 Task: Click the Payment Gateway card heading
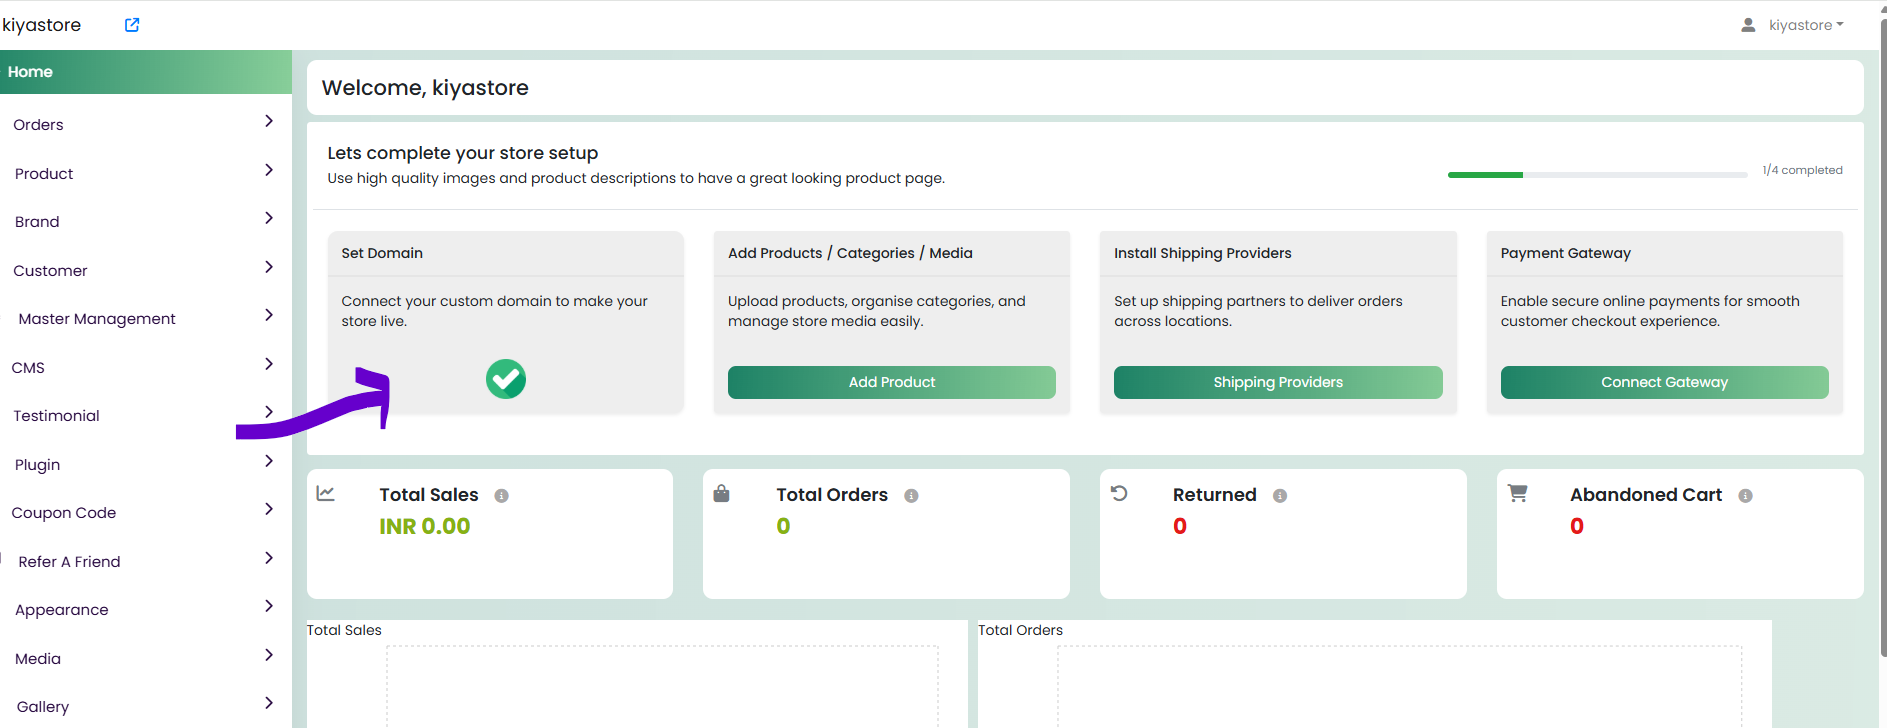[x=1566, y=253]
